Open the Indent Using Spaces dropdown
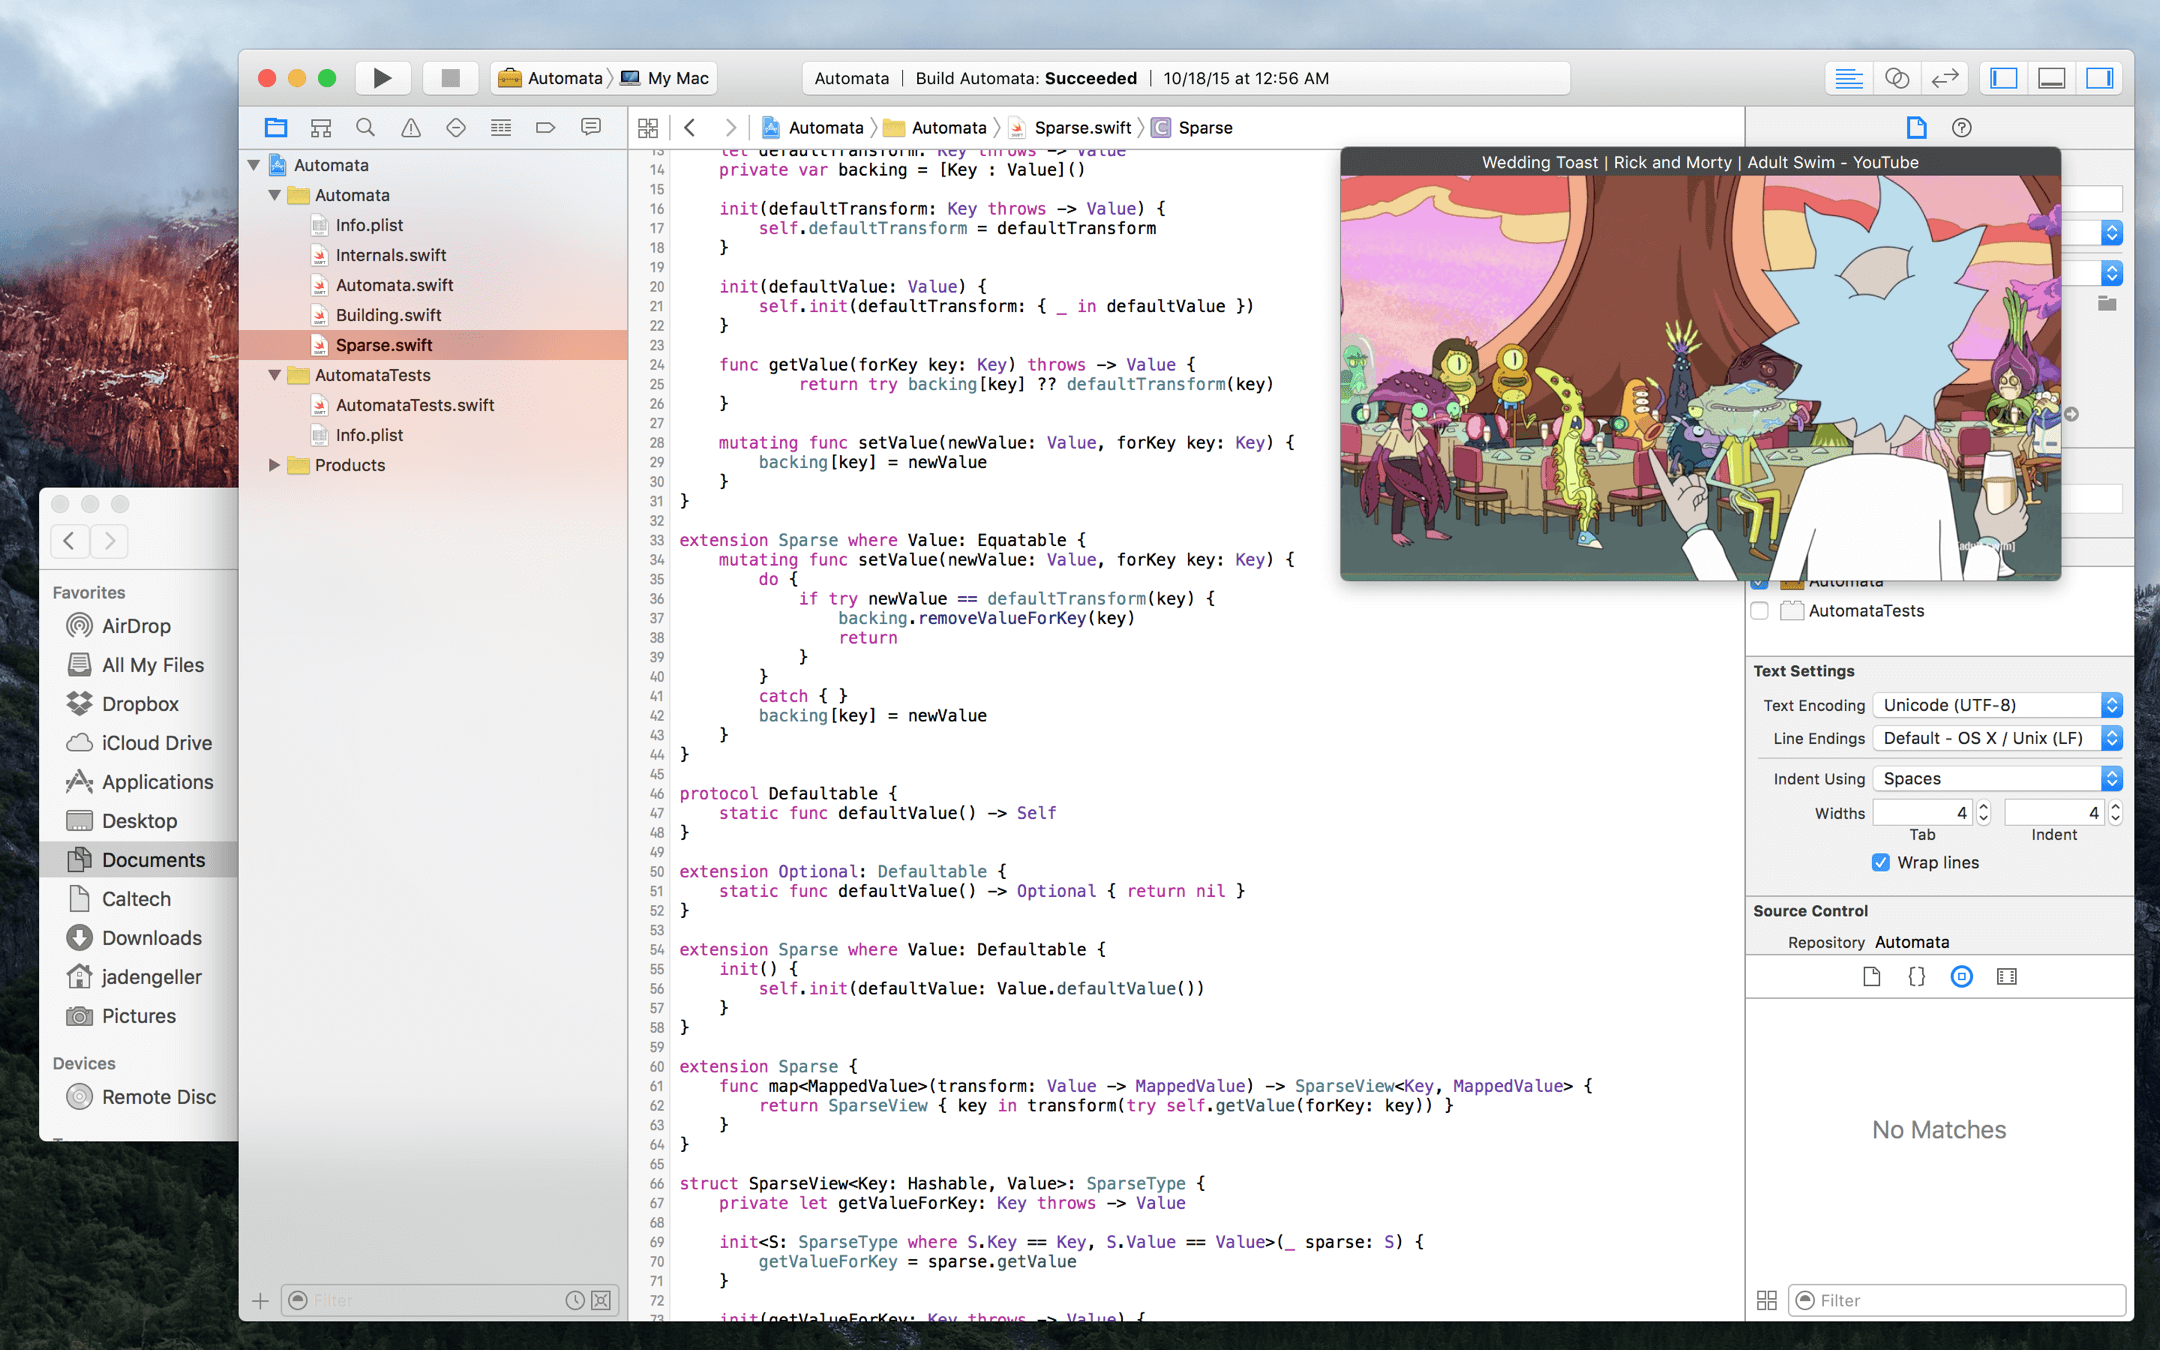The height and width of the screenshot is (1350, 2160). click(1997, 779)
